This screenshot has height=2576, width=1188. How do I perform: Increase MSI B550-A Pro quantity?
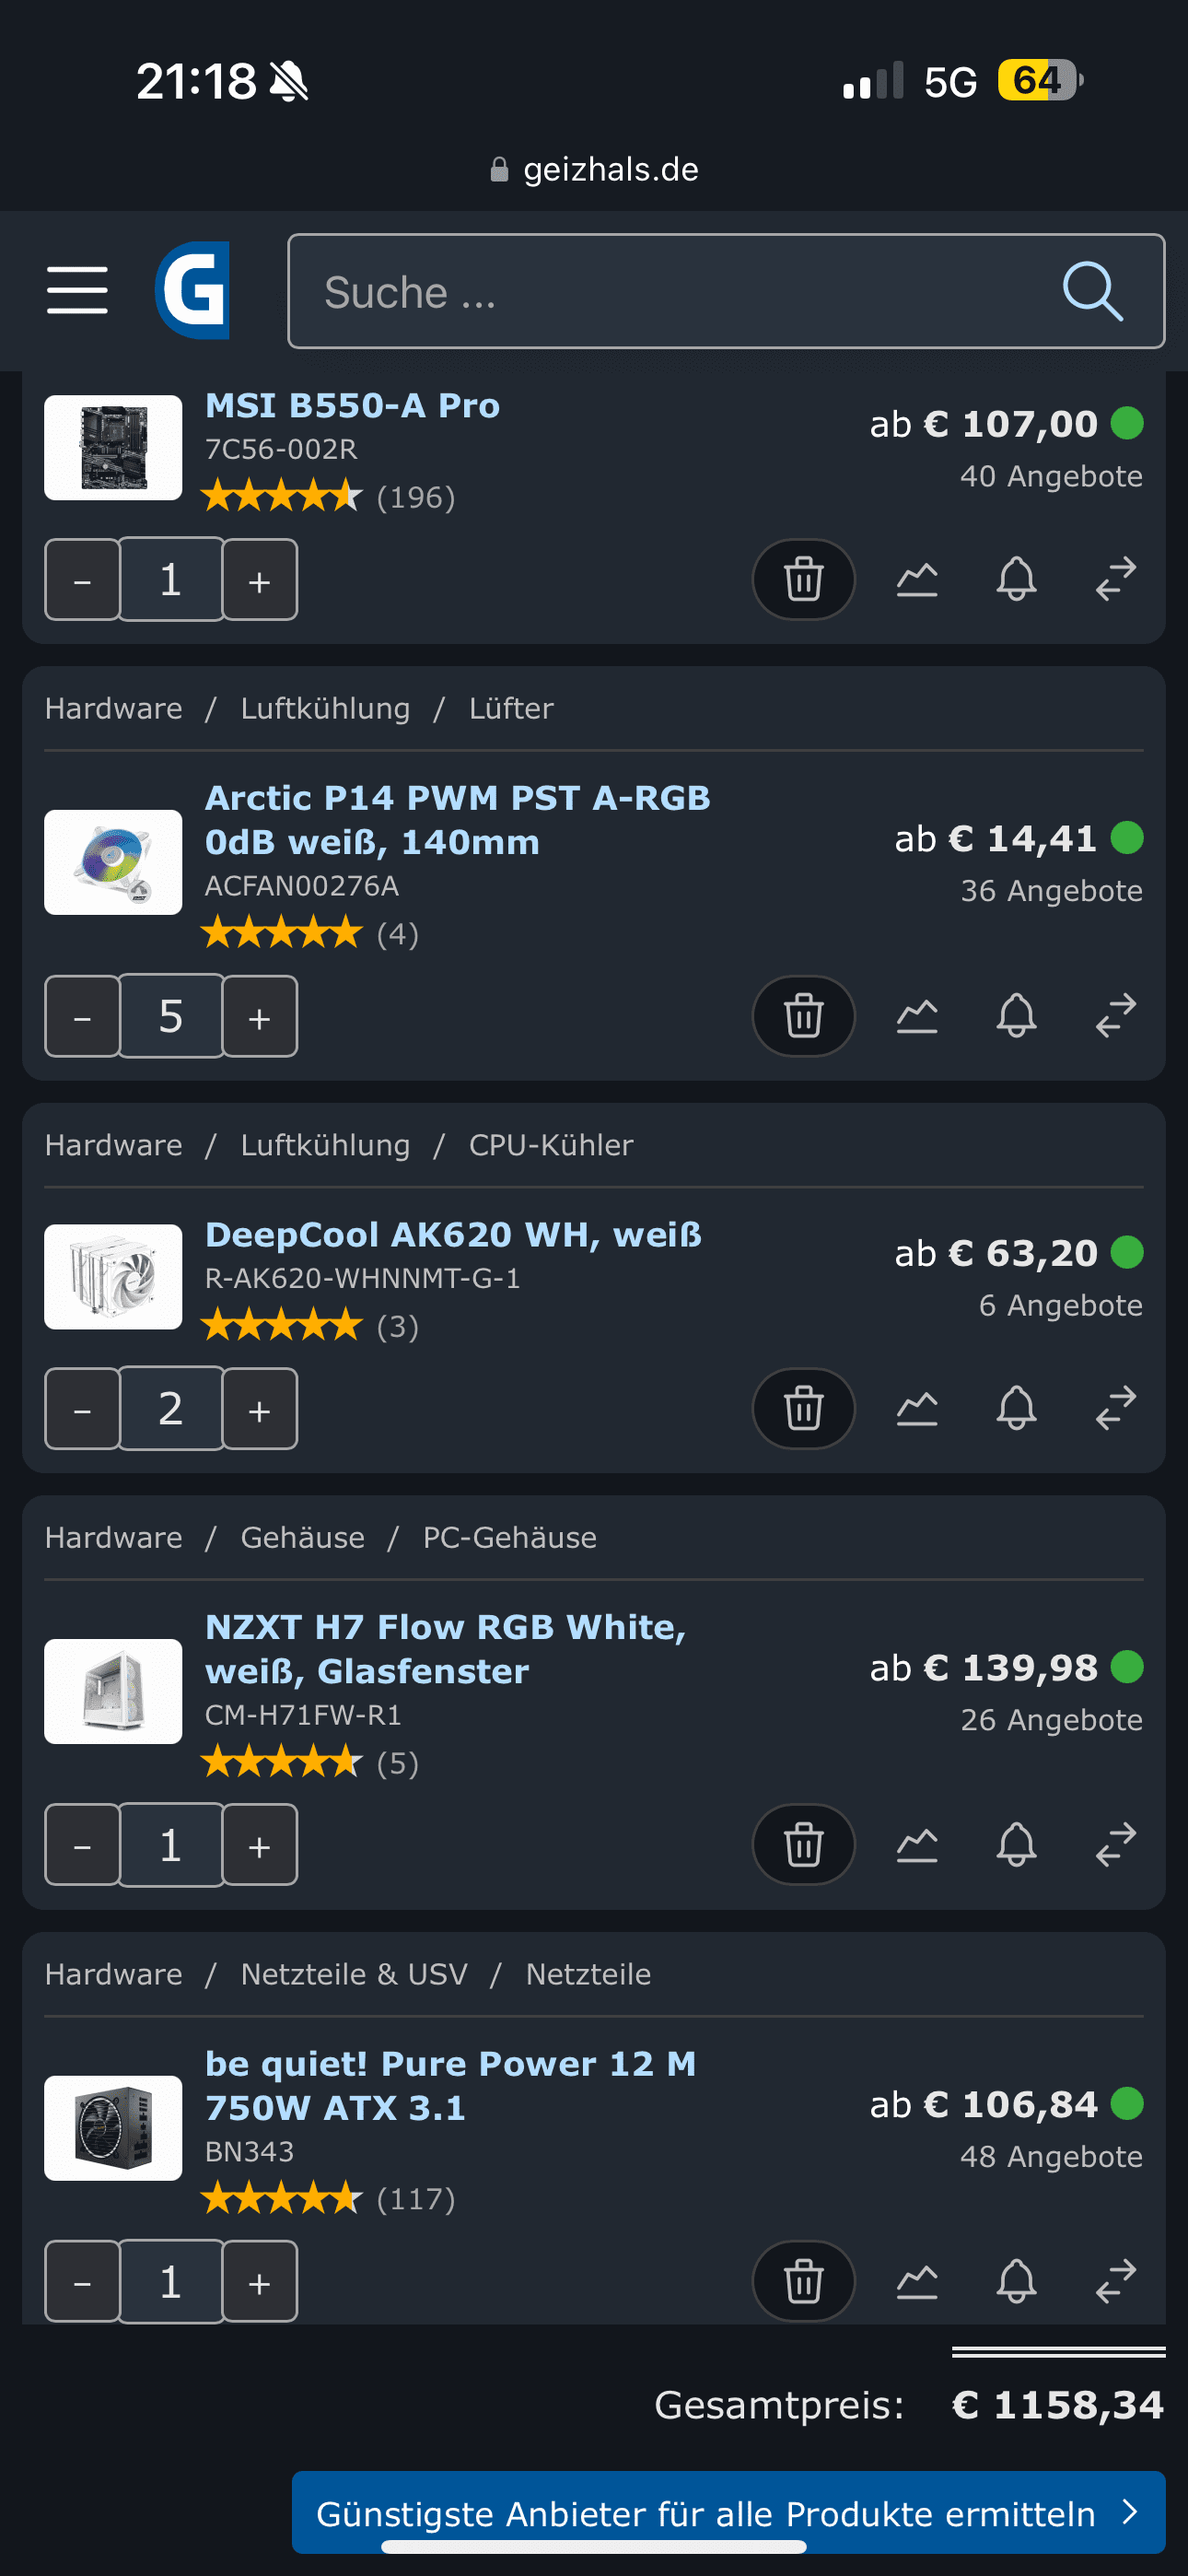[x=259, y=580]
